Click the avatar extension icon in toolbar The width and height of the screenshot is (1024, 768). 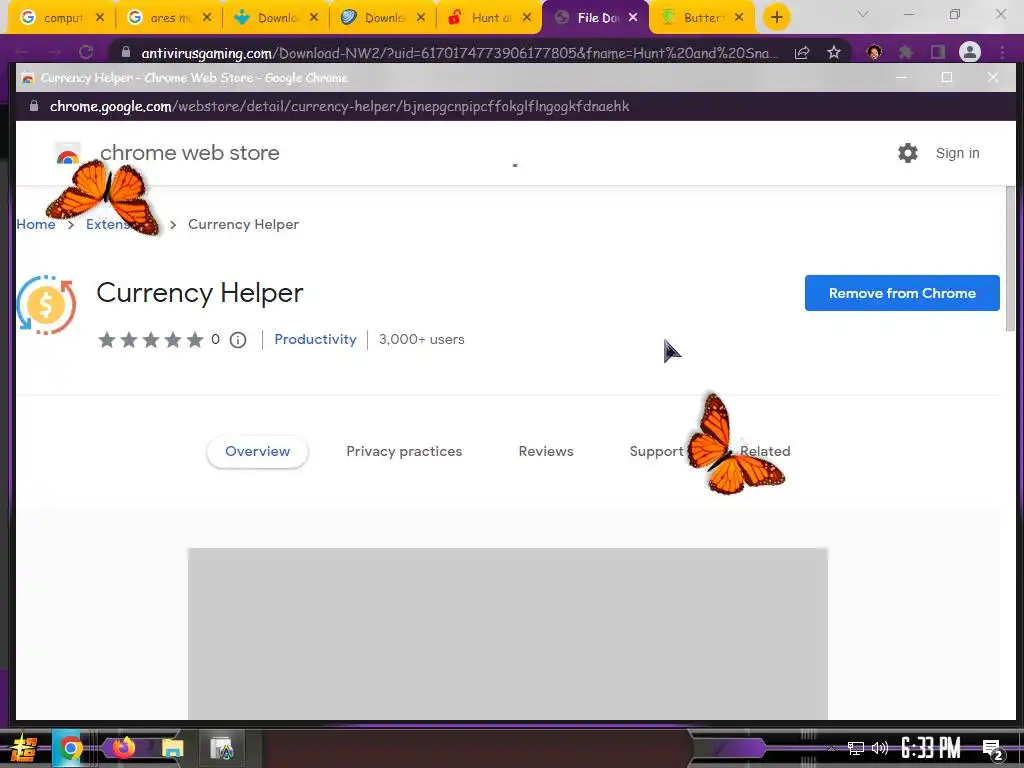point(874,52)
